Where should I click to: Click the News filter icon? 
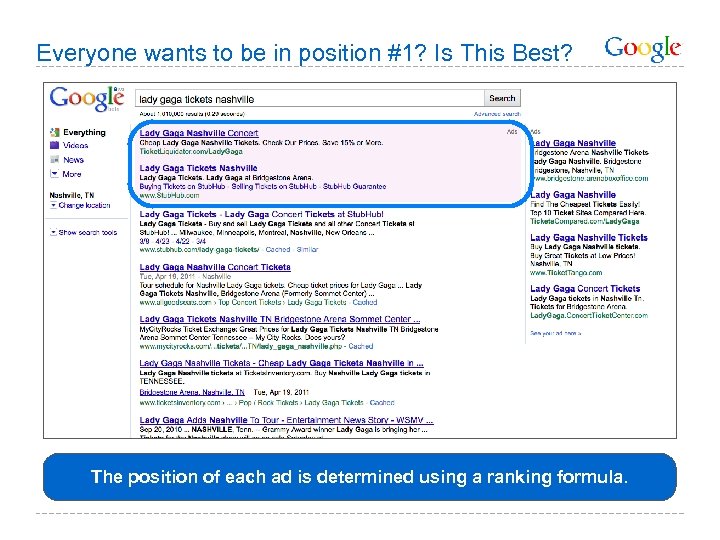pos(55,160)
